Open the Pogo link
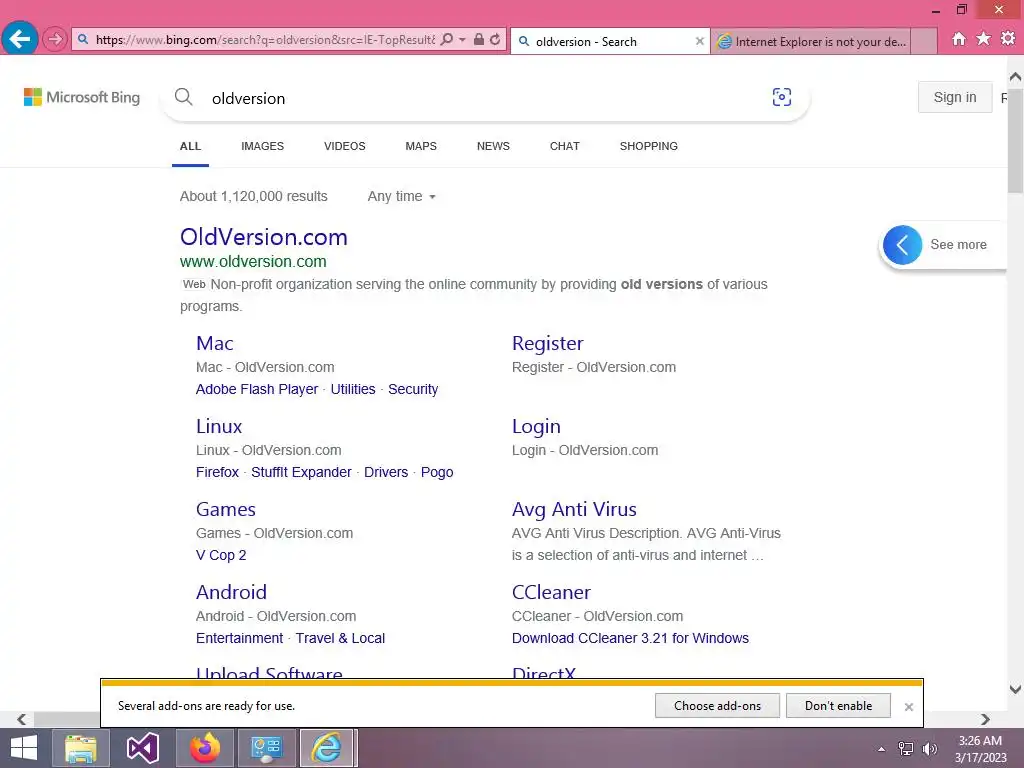This screenshot has height=768, width=1024. [437, 472]
